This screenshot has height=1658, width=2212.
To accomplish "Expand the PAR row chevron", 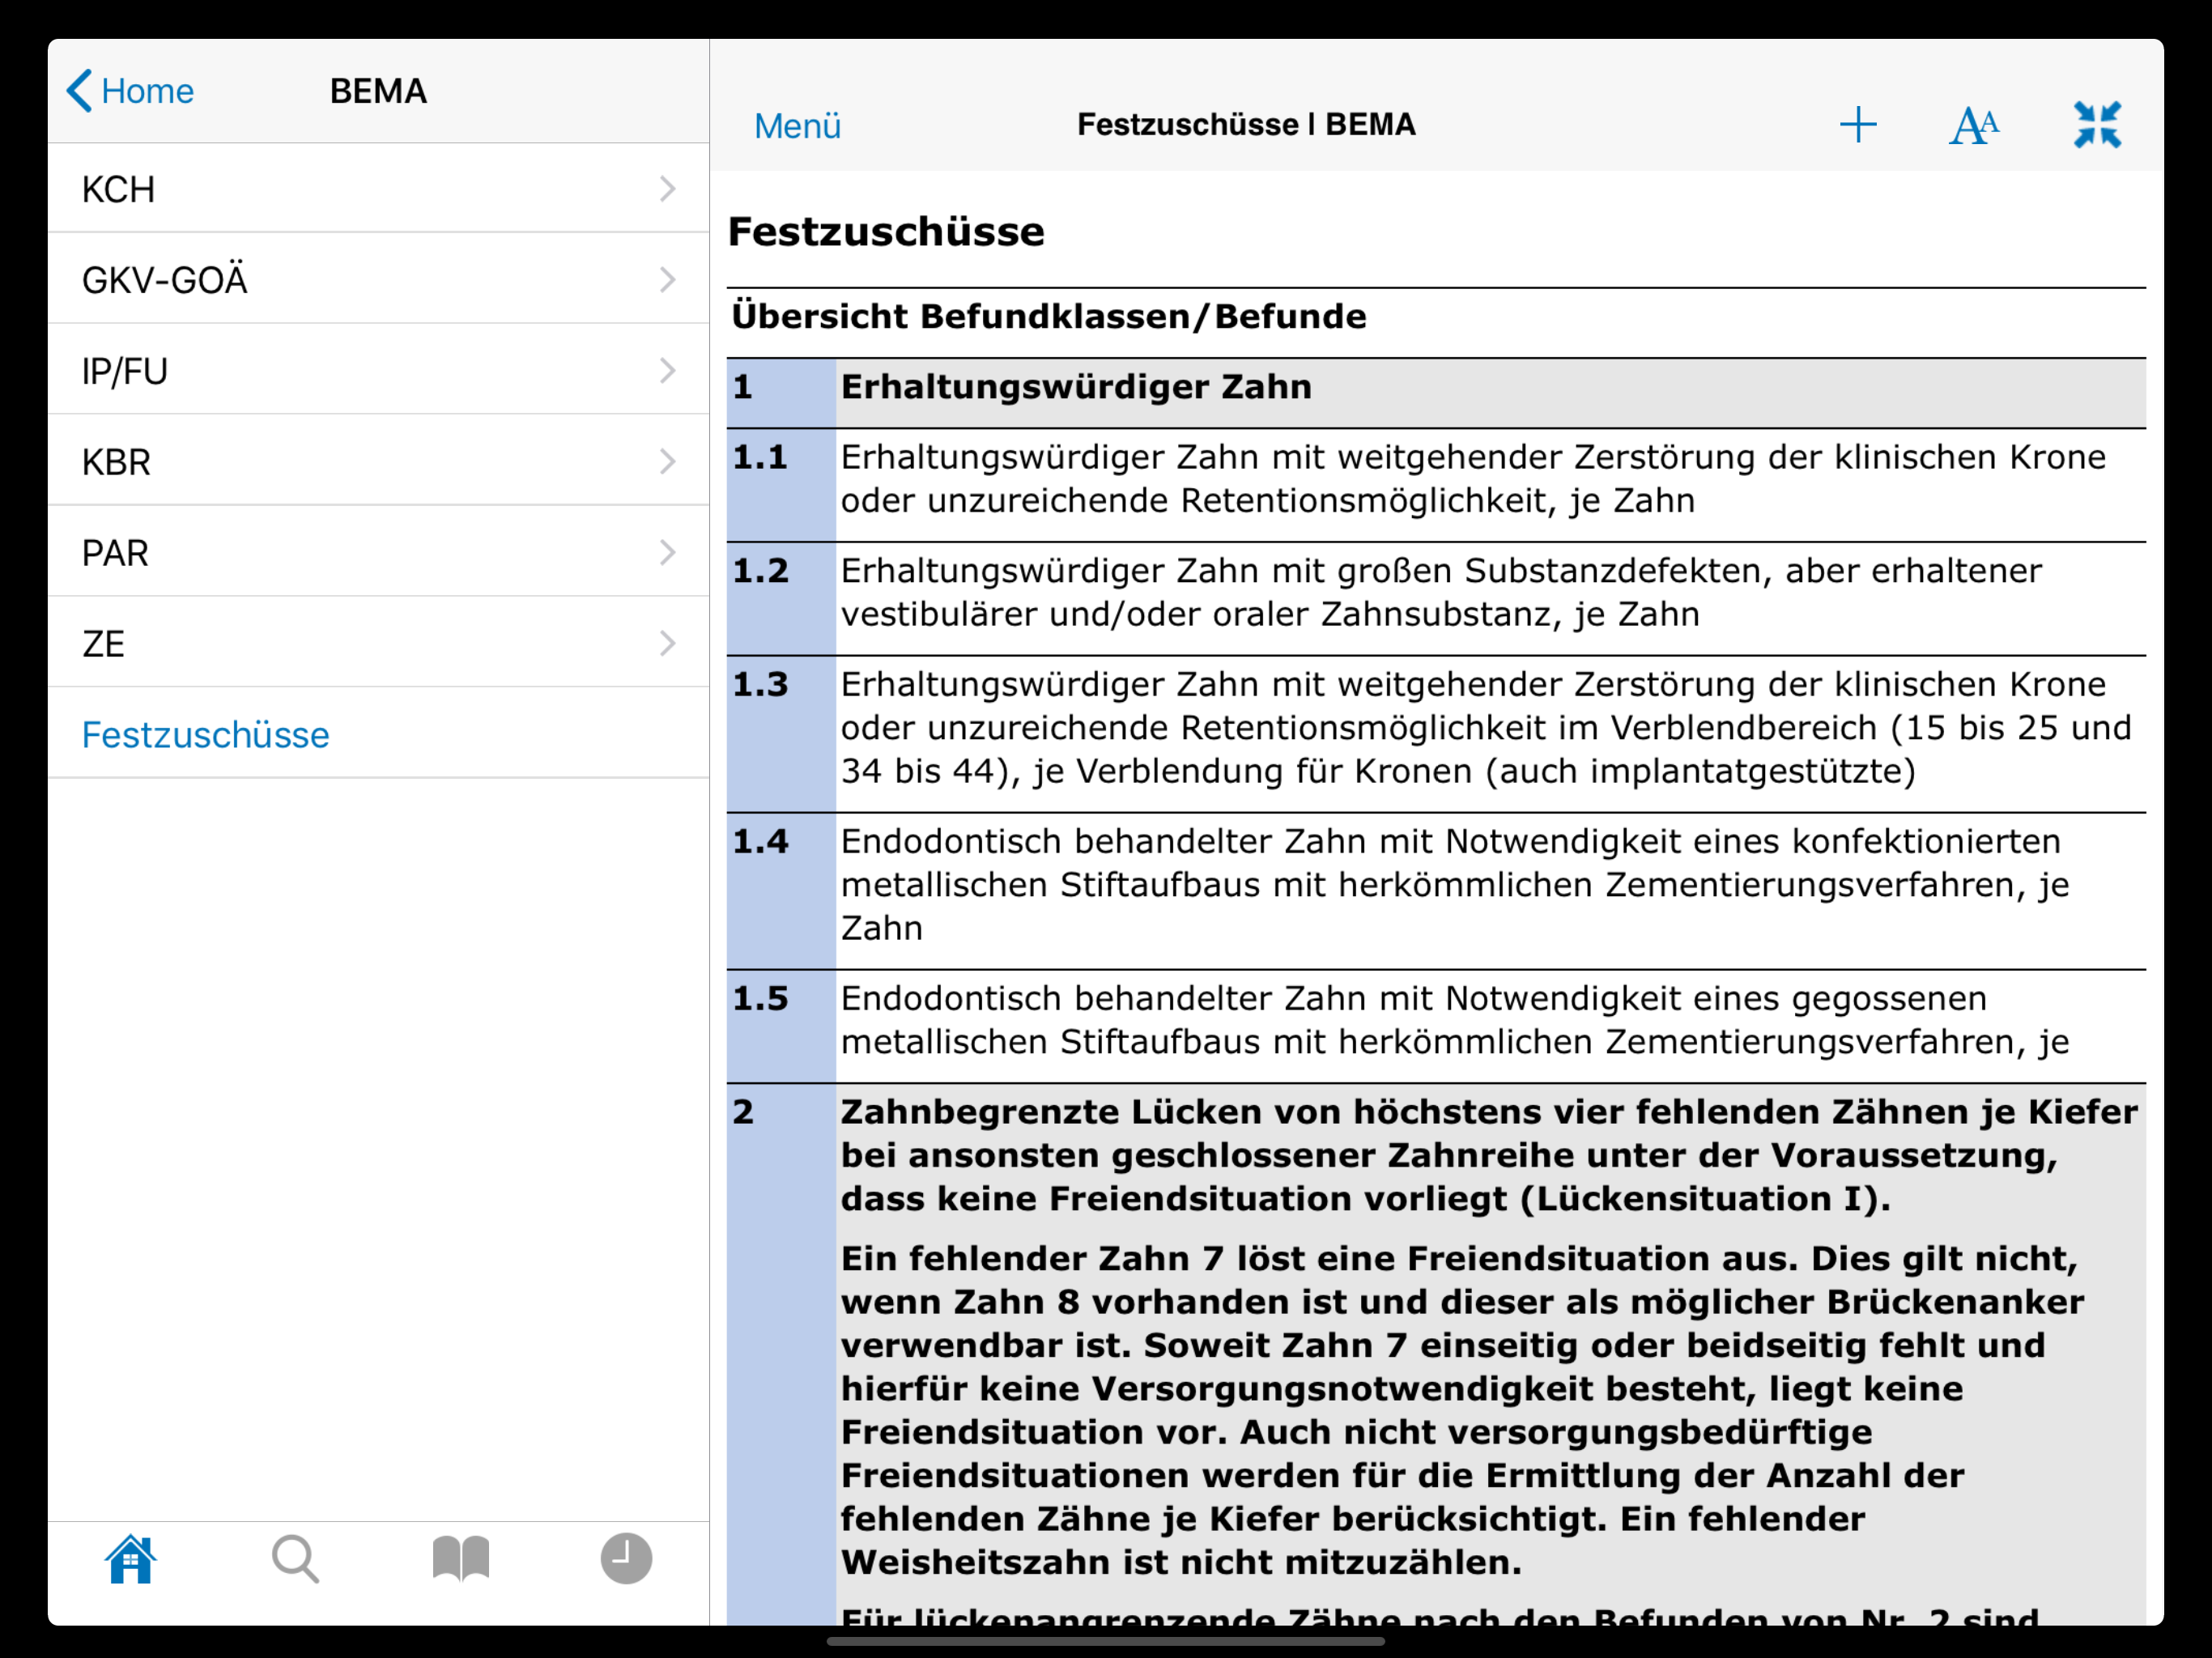I will click(x=668, y=552).
